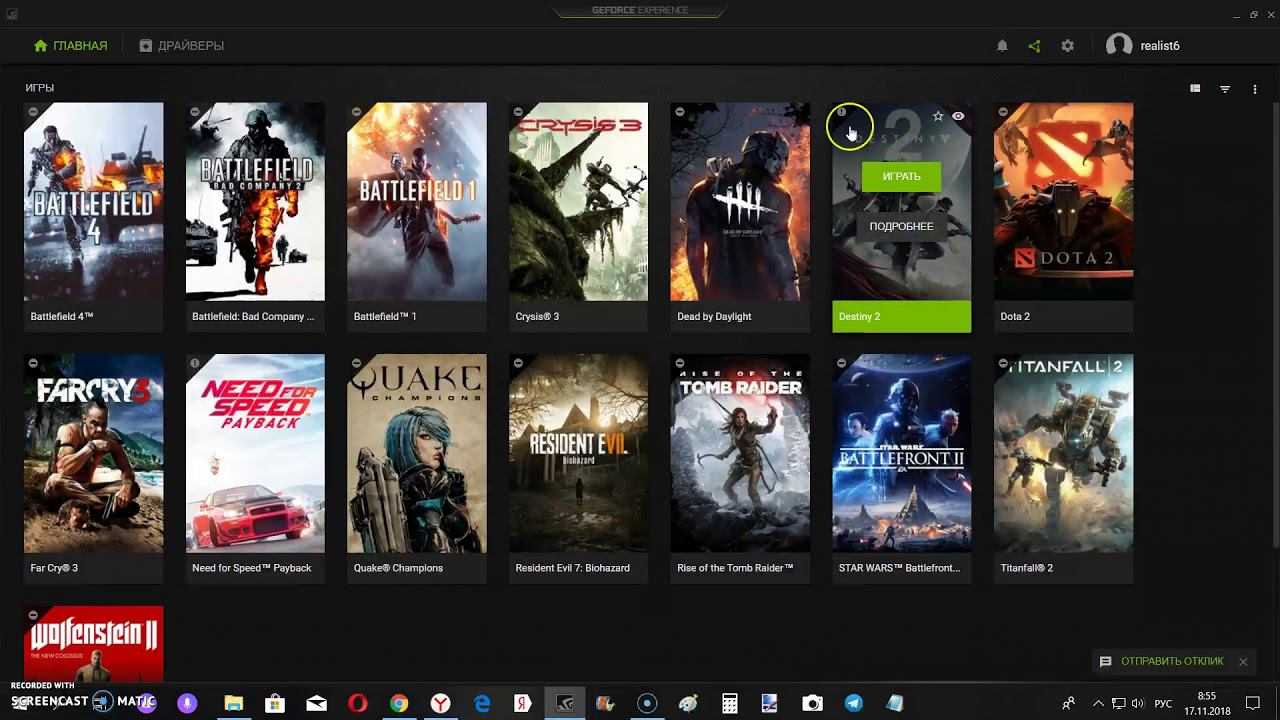Select the Crysis 3 cover art
The image size is (1280, 720).
click(578, 201)
